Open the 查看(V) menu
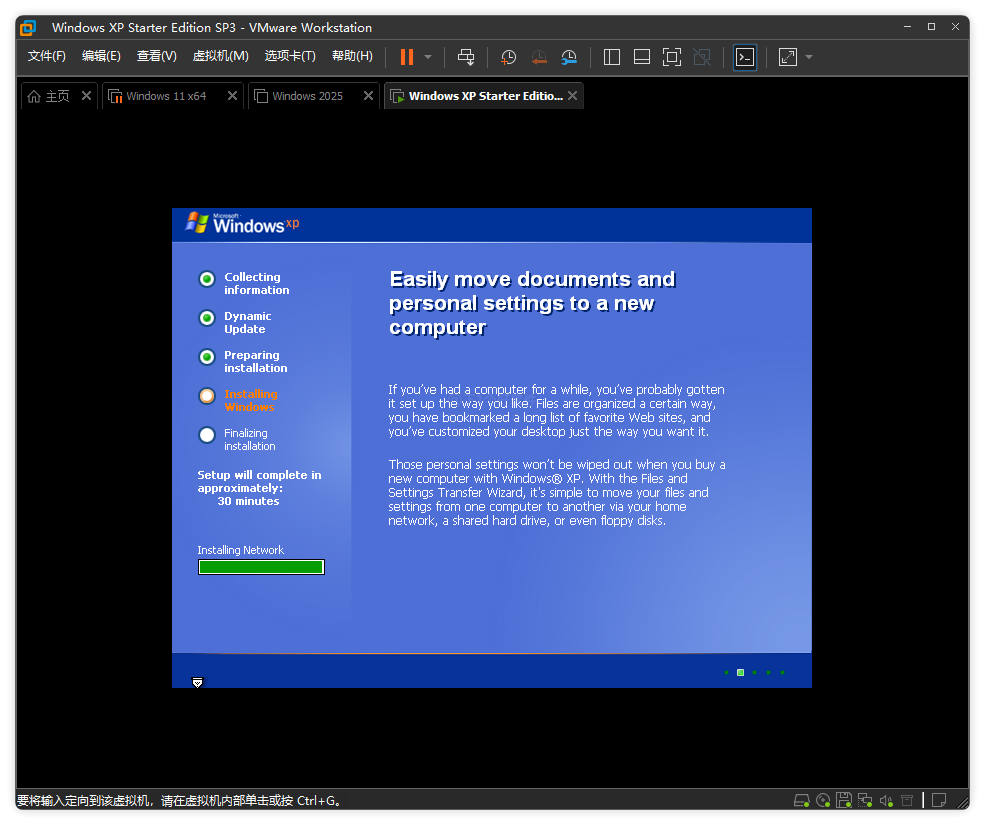Screen dimensions: 985x825 156,56
